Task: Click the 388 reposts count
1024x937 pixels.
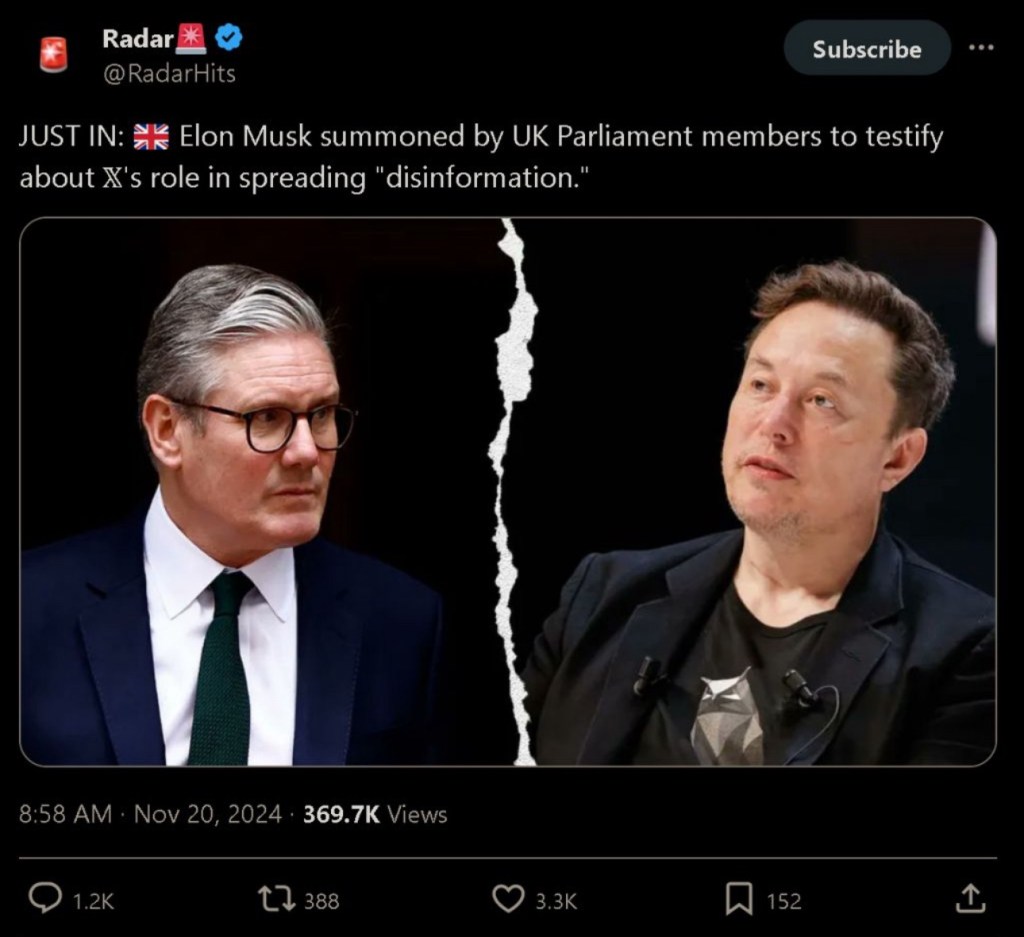Action: pos(321,901)
